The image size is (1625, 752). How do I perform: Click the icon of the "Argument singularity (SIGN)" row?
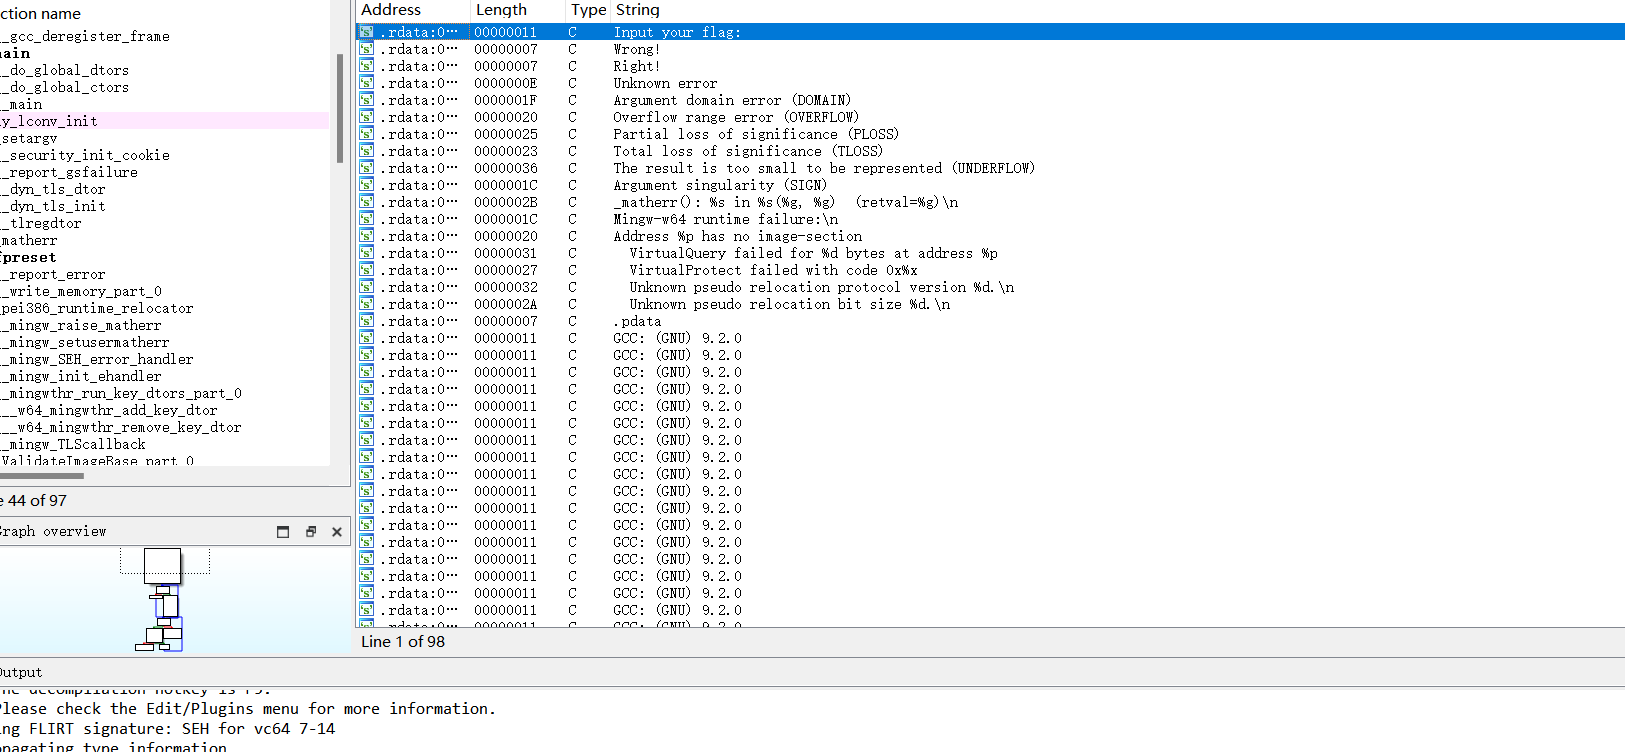[x=367, y=185]
